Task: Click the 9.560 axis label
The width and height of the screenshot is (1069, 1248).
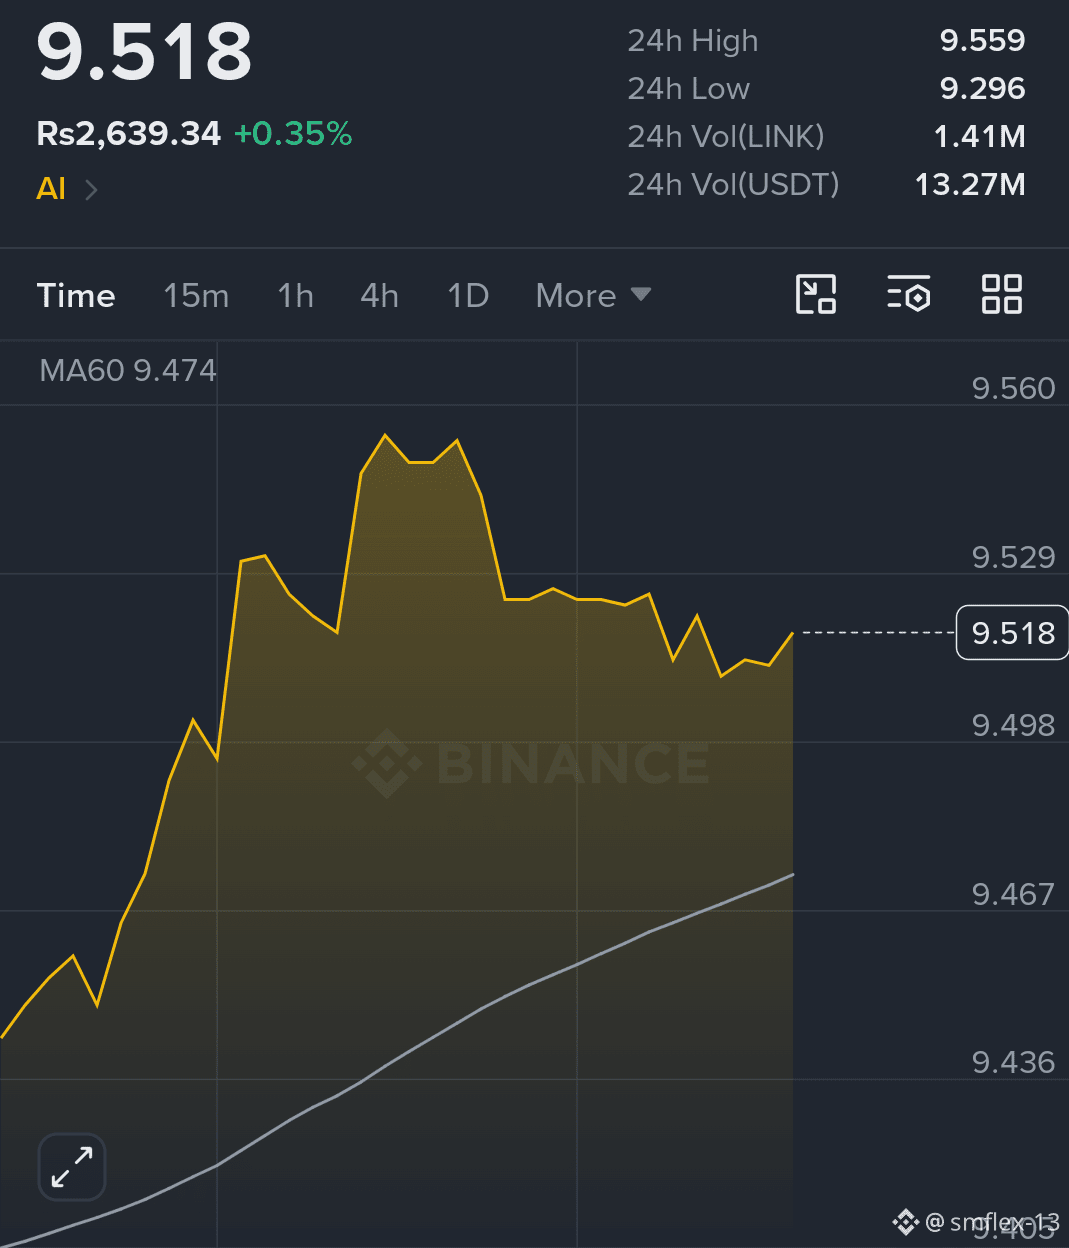Action: tap(1013, 388)
